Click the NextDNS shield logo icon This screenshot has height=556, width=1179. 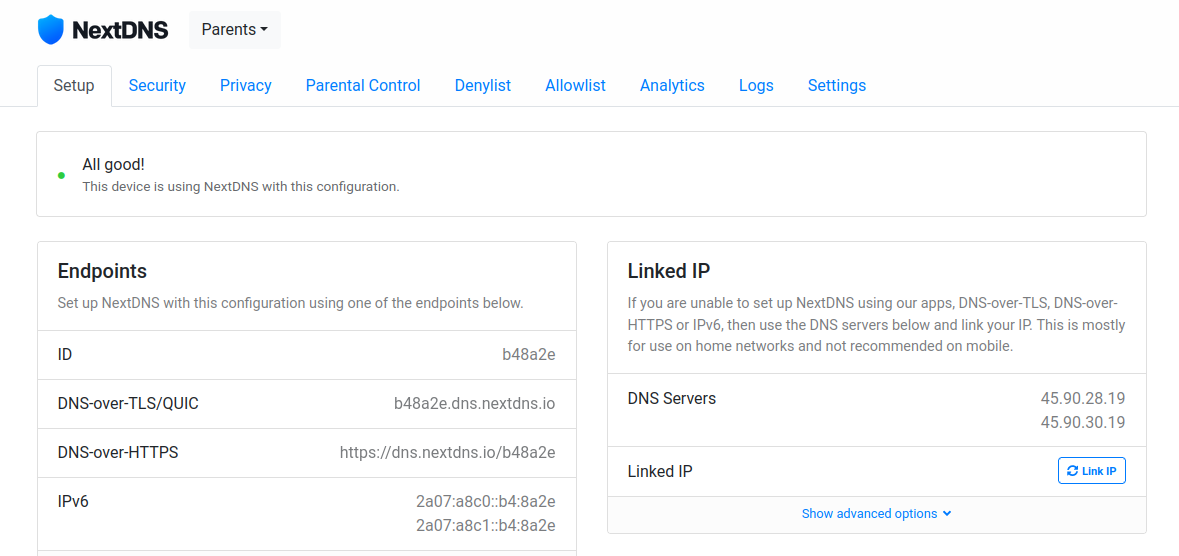50,30
